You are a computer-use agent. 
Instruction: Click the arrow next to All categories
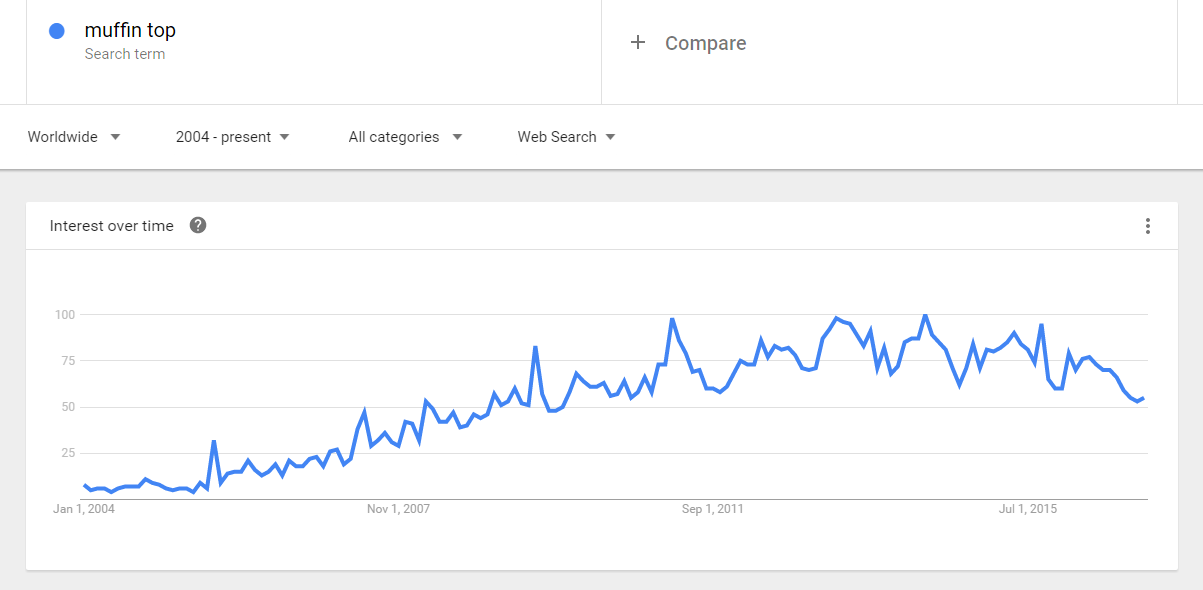point(457,137)
